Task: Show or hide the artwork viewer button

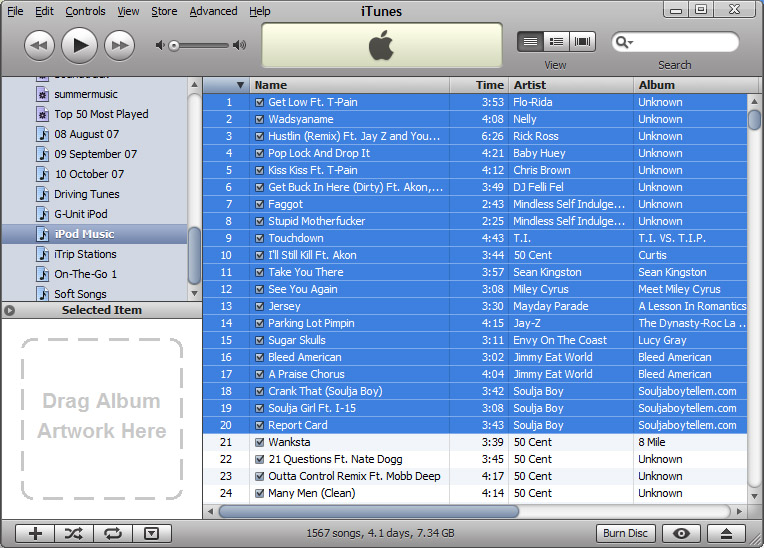Action: (152, 533)
